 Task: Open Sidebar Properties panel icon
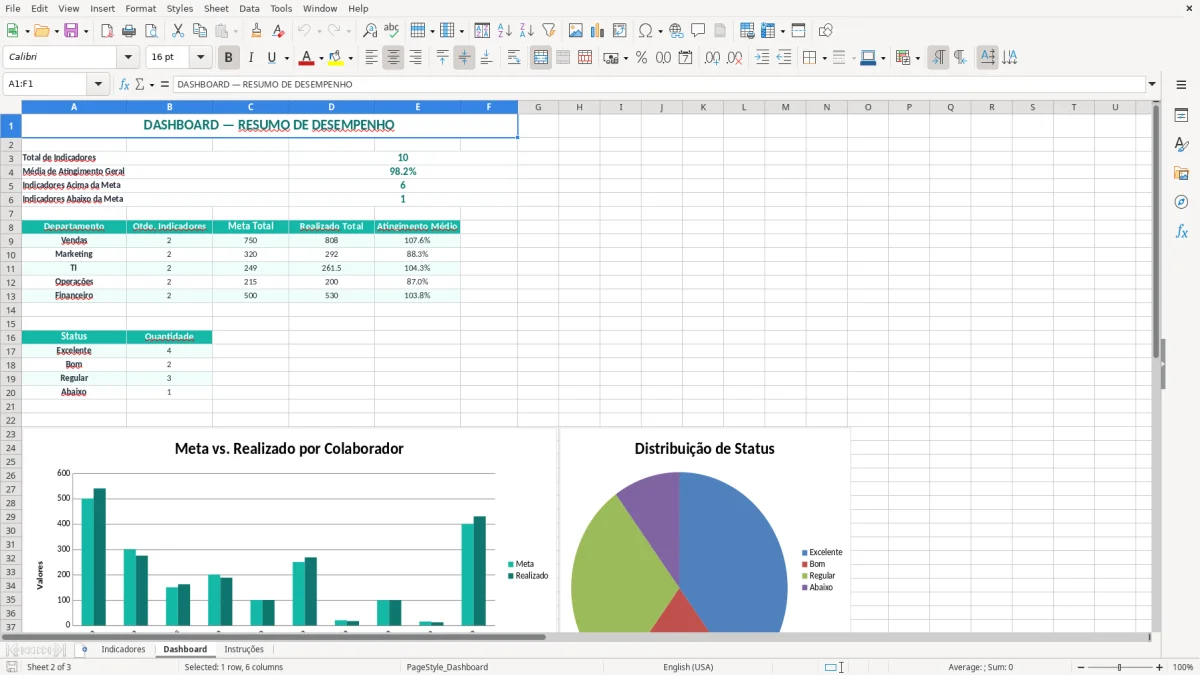pos(1181,116)
